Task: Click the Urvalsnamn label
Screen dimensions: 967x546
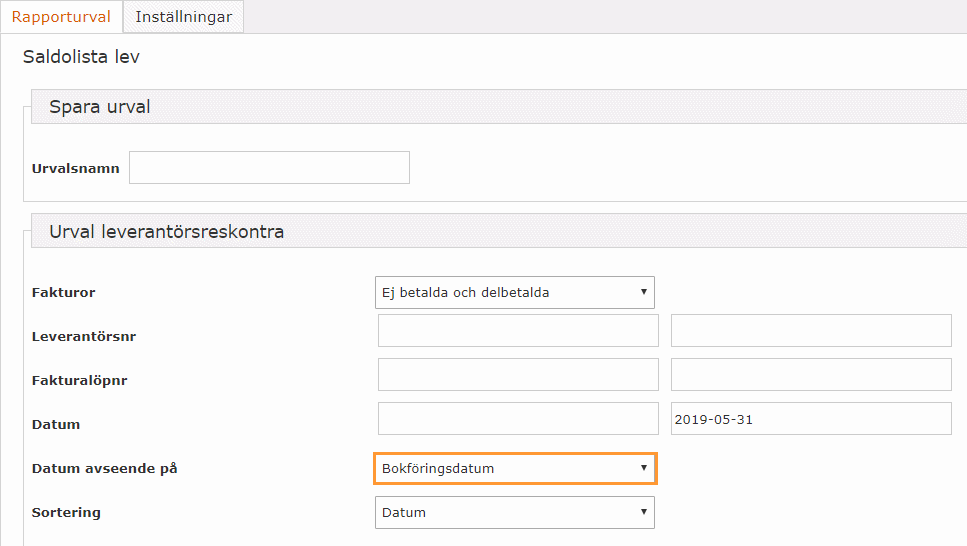Action: [x=75, y=168]
